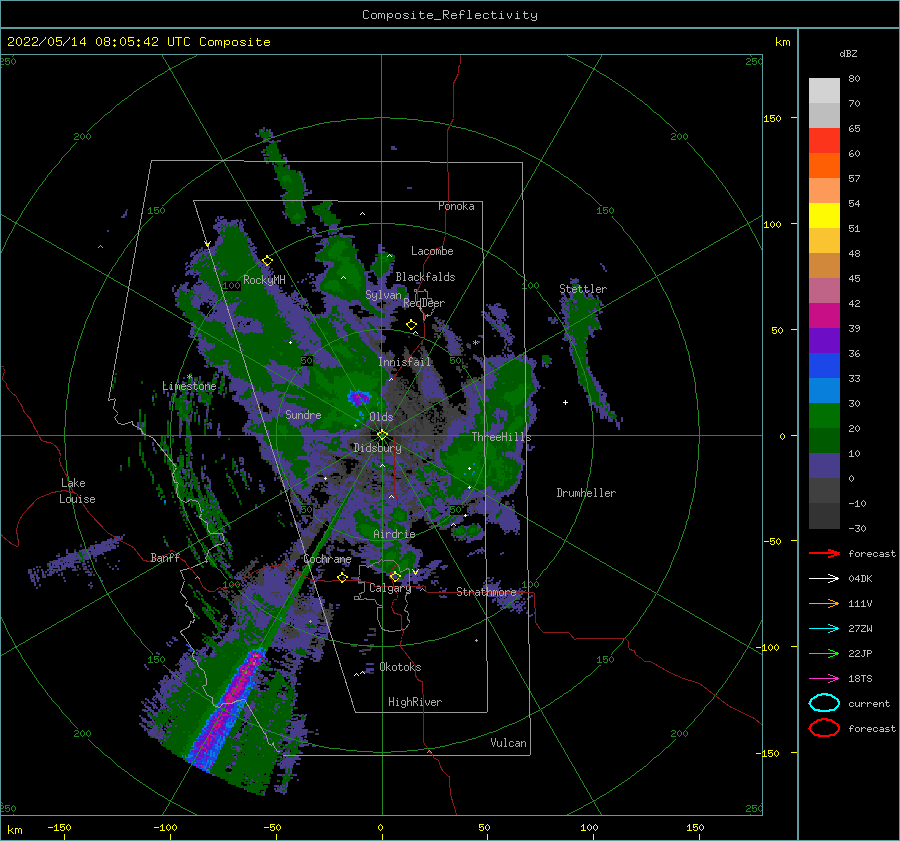The width and height of the screenshot is (900, 841).
Task: Click the HighRiver label
Action: pos(415,702)
